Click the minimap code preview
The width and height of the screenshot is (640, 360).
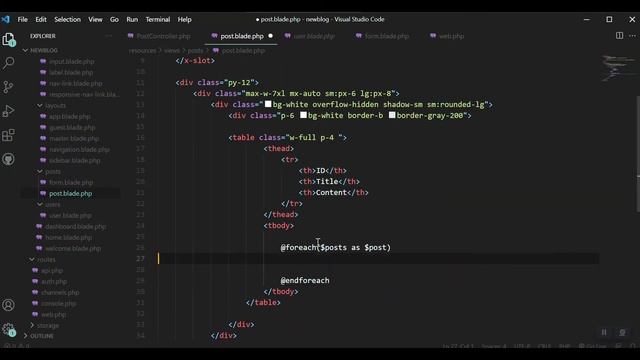618,68
